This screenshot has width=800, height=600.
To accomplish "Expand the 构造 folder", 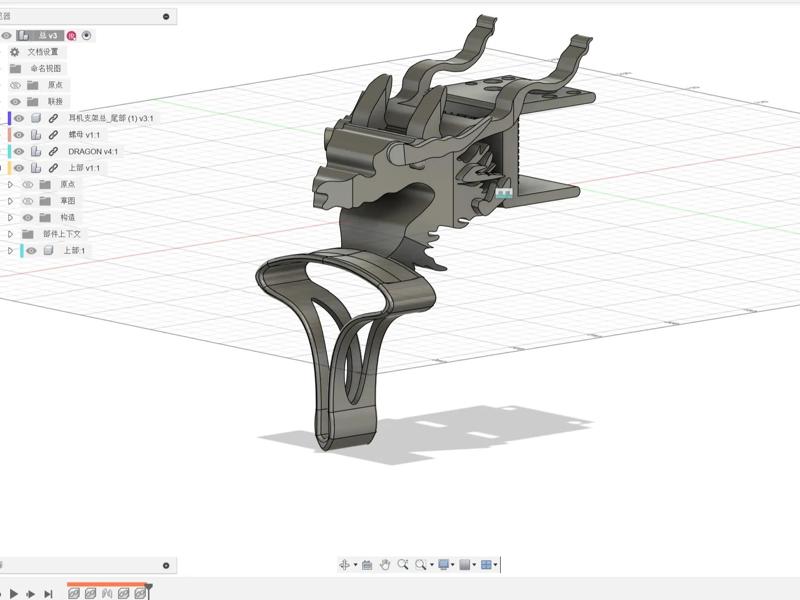I will tap(10, 218).
